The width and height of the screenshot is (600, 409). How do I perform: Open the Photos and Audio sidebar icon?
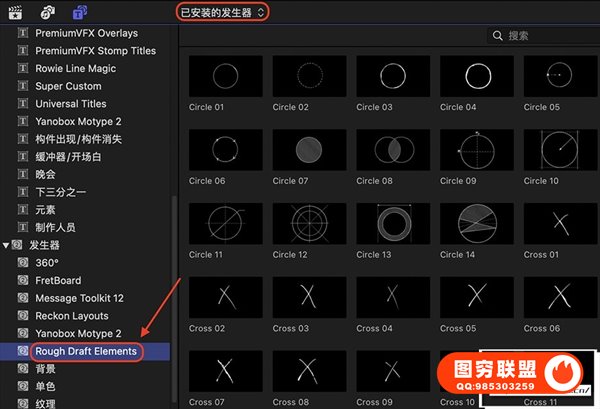[47, 12]
